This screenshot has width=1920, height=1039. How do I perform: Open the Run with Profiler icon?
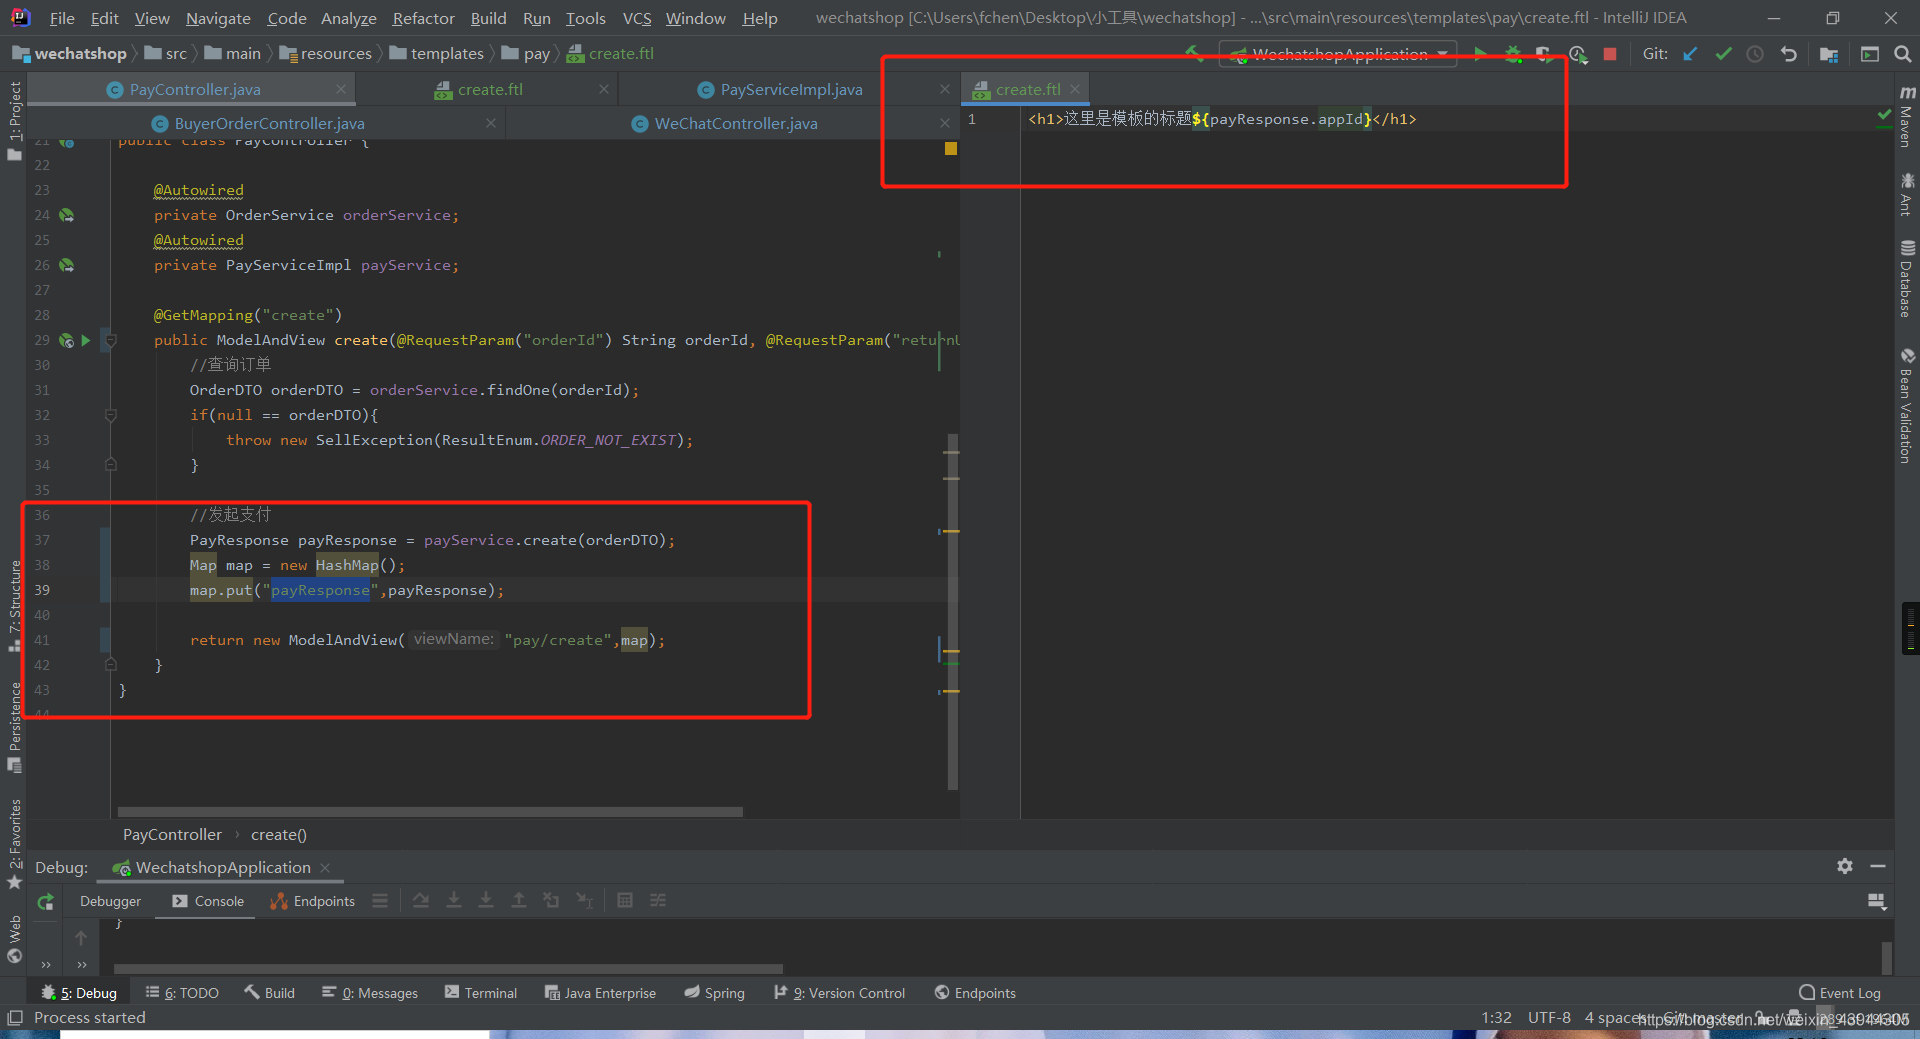[x=1578, y=54]
